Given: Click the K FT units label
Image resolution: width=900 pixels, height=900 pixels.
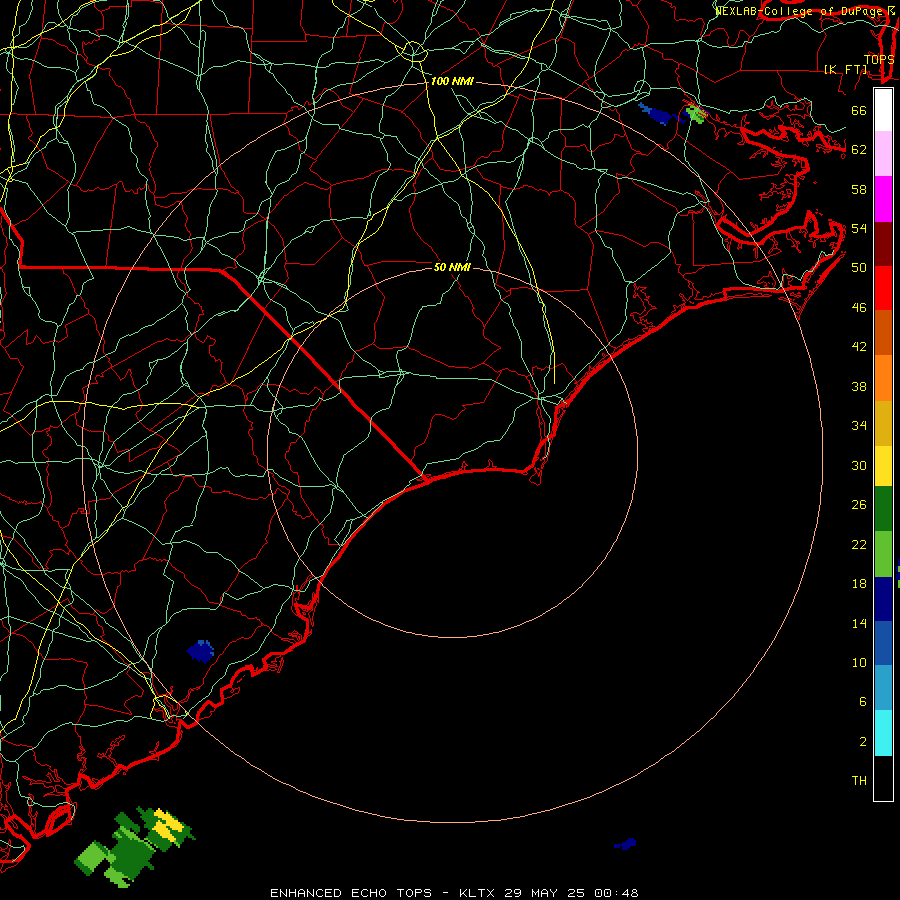Looking at the screenshot, I should click(845, 69).
